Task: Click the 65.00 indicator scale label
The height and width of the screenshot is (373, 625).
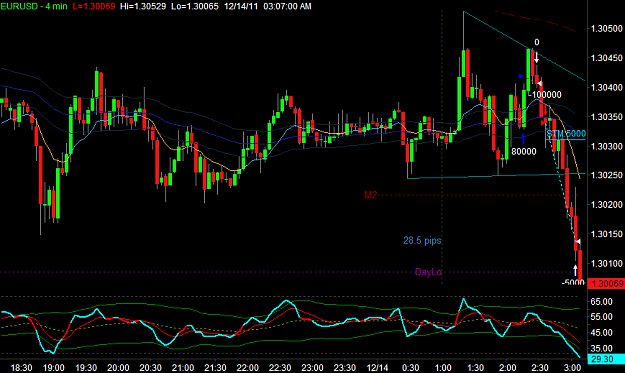Action: pos(601,302)
